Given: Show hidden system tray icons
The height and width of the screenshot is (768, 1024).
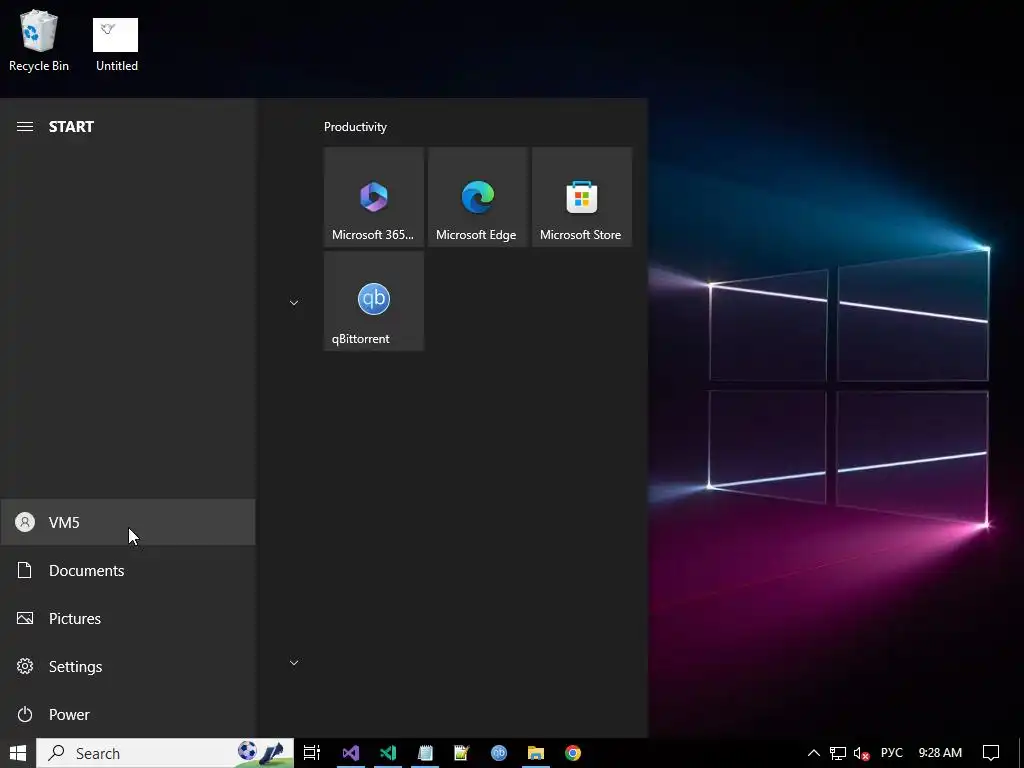Looking at the screenshot, I should click(x=814, y=753).
